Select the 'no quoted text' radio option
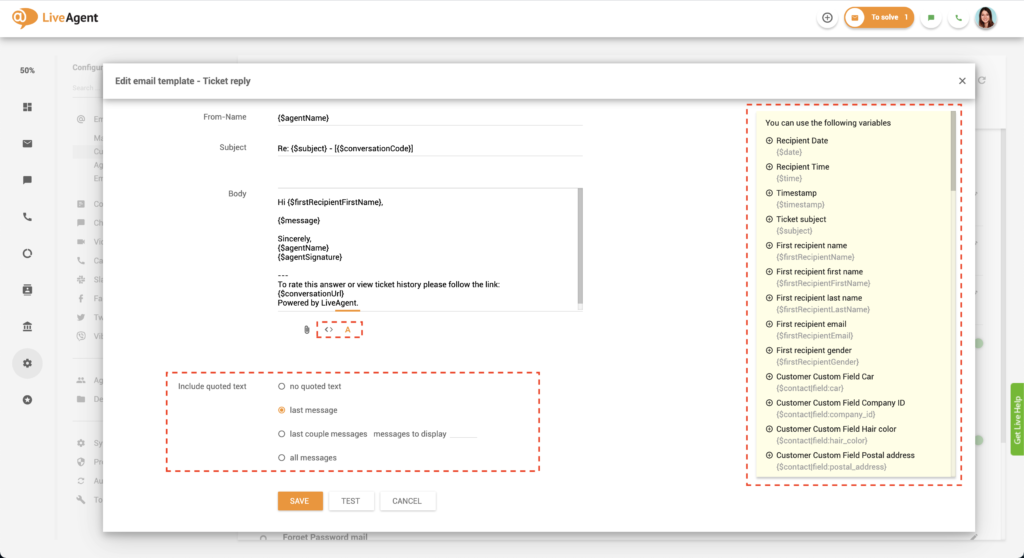Screen dimensions: 1024x558 coord(282,386)
